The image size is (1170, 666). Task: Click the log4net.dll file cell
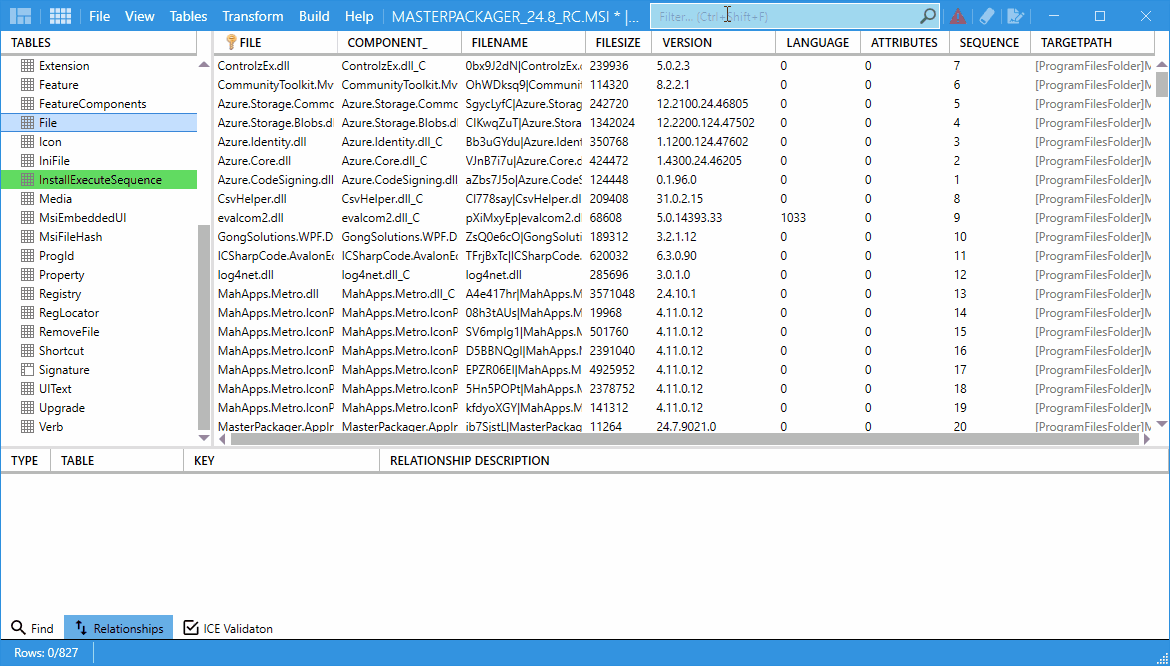[275, 274]
